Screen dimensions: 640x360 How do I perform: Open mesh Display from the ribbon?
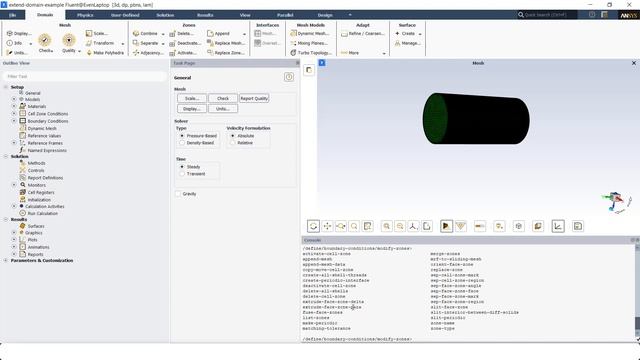[x=19, y=33]
